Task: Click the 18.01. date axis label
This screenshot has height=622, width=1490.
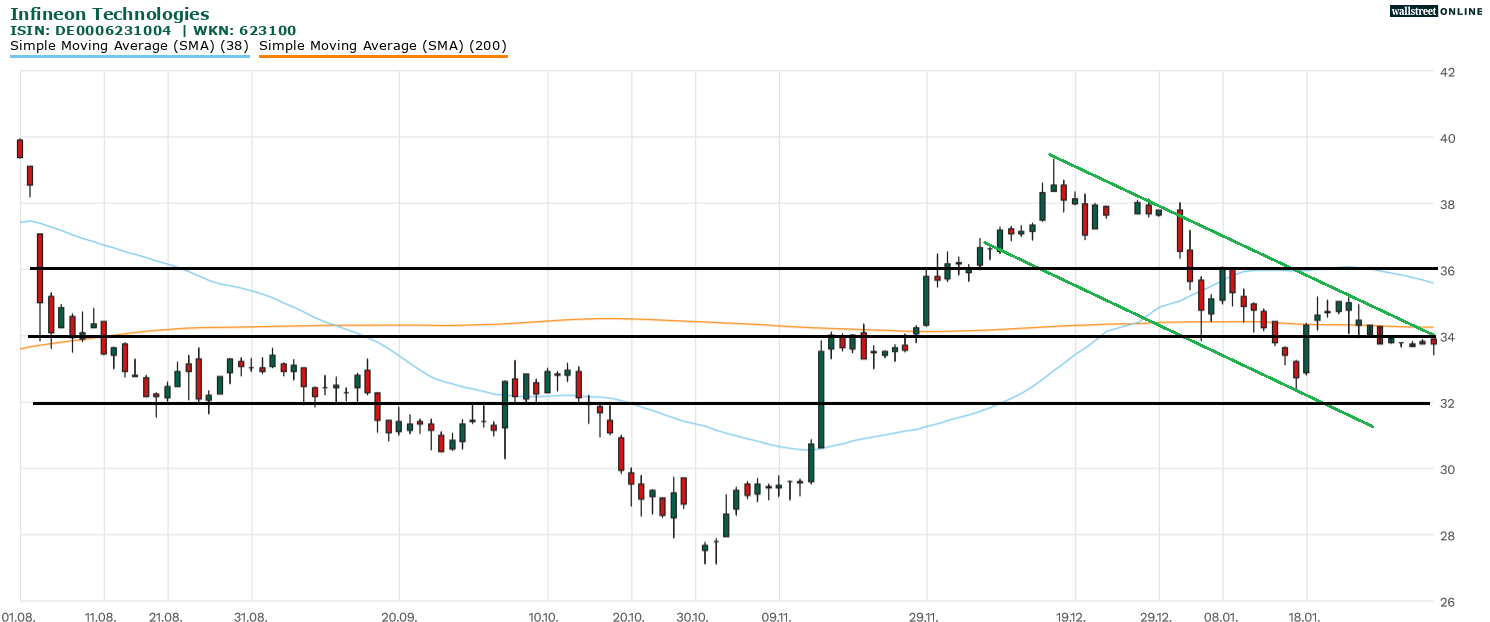Action: click(1305, 617)
